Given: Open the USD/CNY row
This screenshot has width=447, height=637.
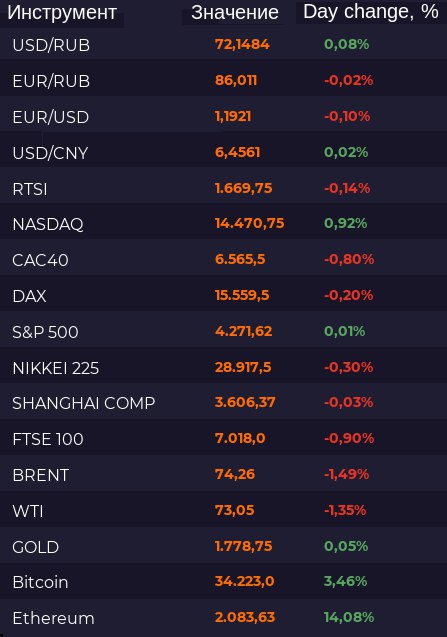Looking at the screenshot, I should tap(224, 152).
